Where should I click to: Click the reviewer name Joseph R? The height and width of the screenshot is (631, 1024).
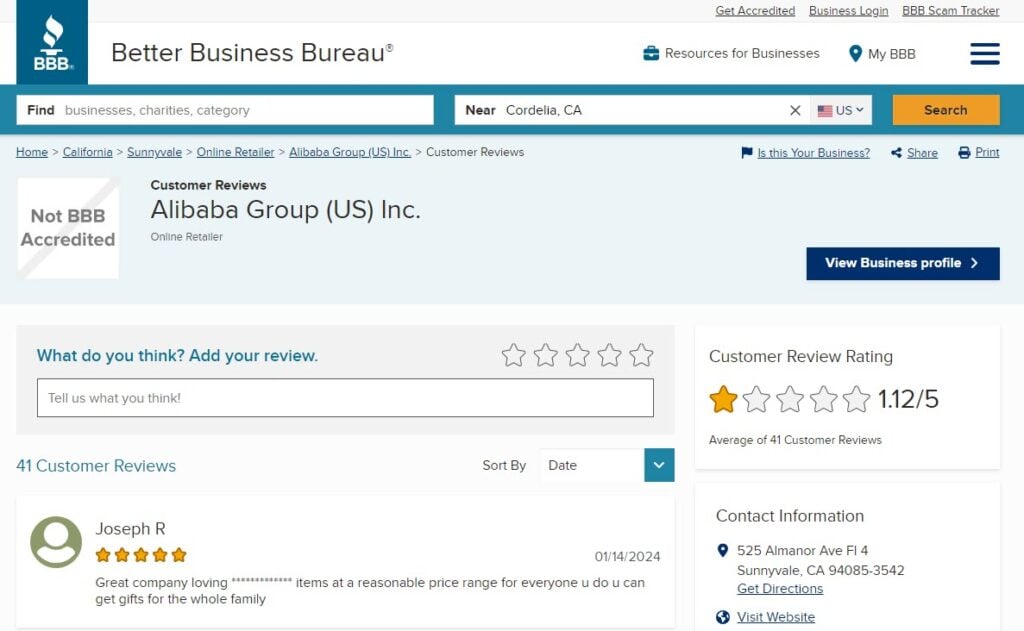(x=131, y=528)
